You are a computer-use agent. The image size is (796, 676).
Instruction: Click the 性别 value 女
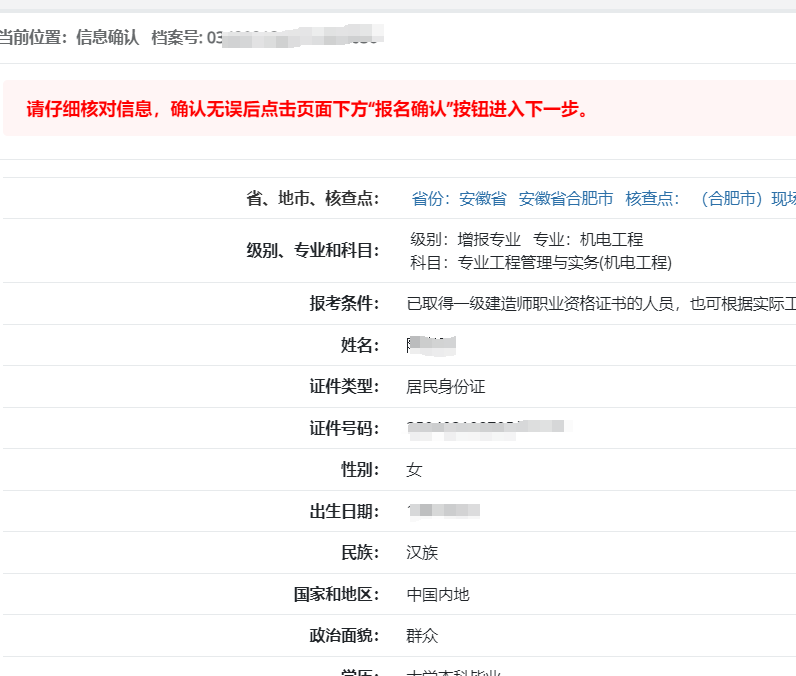(414, 470)
